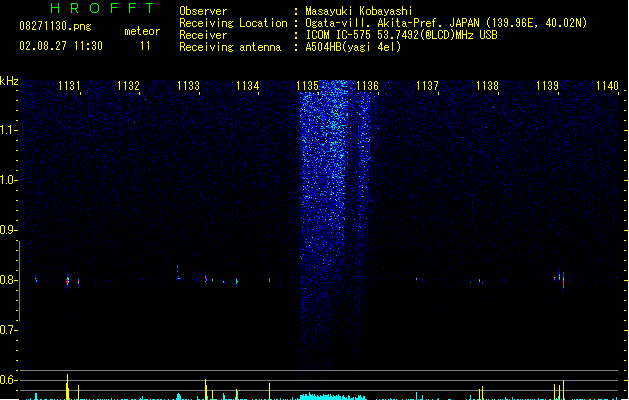The image size is (629, 400).
Task: Click time marker 1136
Action: click(x=367, y=86)
